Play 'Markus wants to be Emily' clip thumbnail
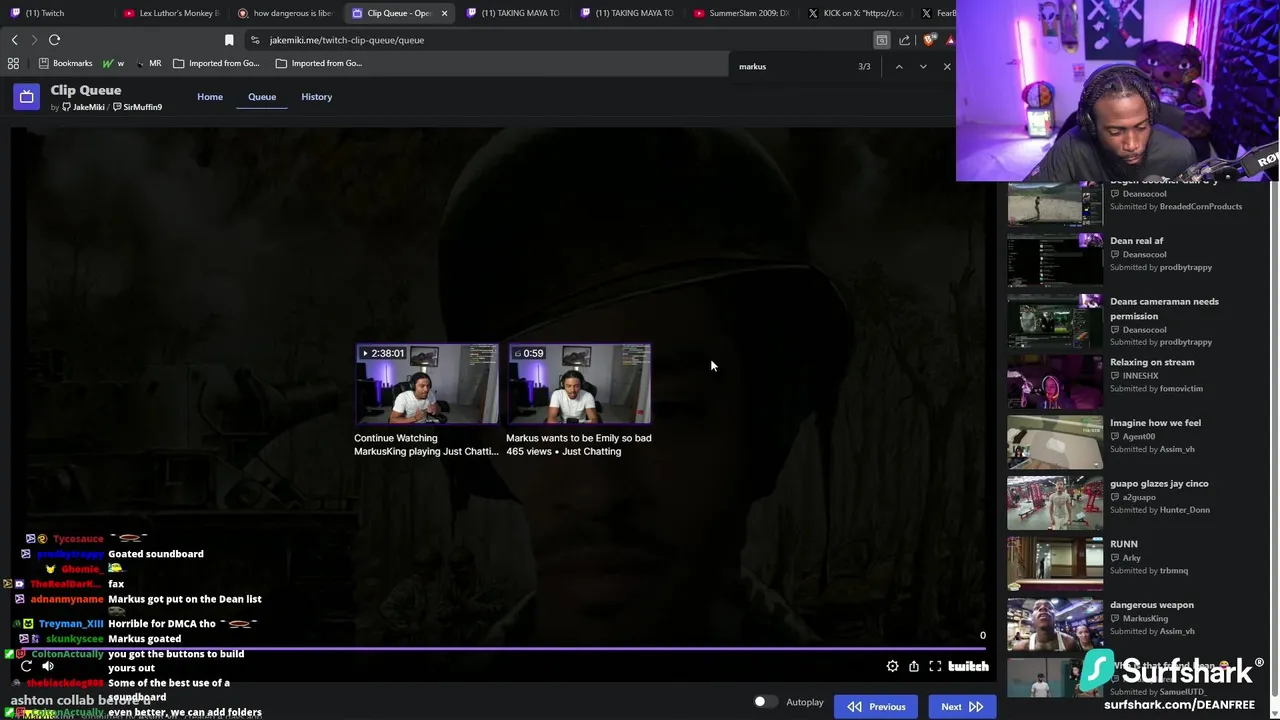The height and width of the screenshot is (720, 1280). (579, 384)
